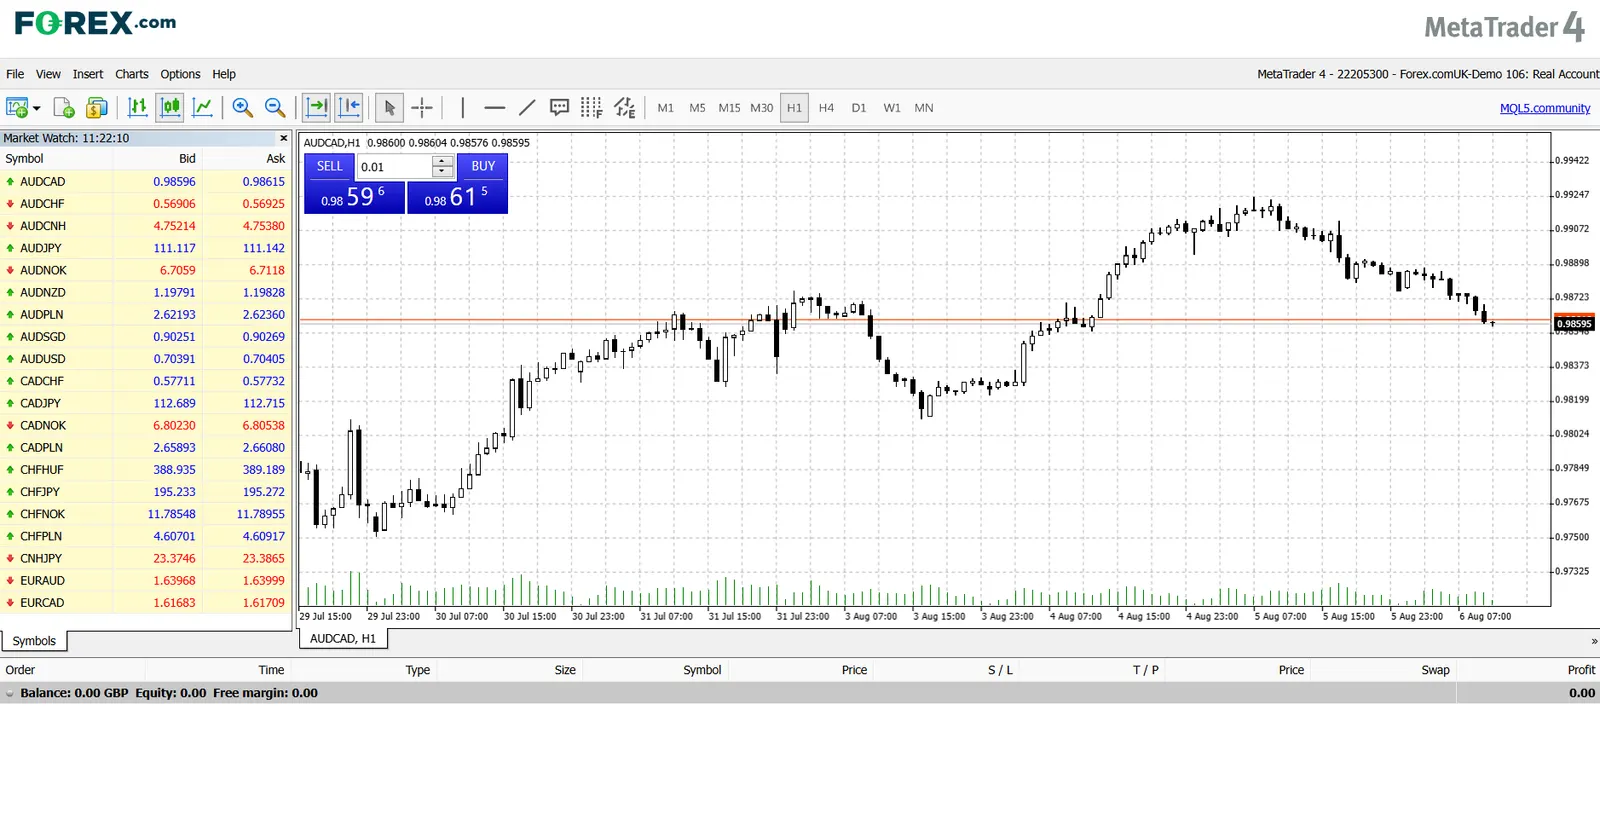Open the MQL5.community link
Screen dimensions: 1600x819
point(1545,108)
